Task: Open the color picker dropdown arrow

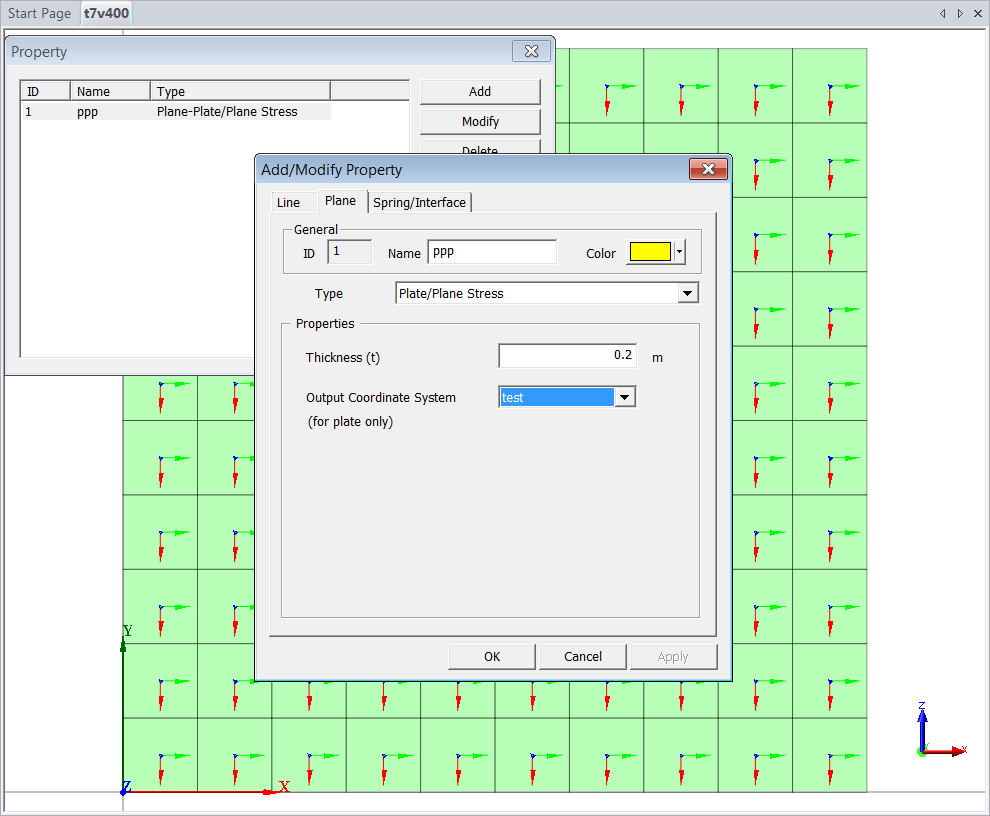Action: coord(680,253)
